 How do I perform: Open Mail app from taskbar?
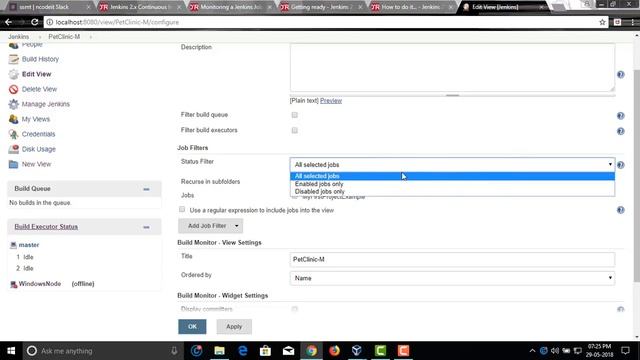[x=289, y=351]
